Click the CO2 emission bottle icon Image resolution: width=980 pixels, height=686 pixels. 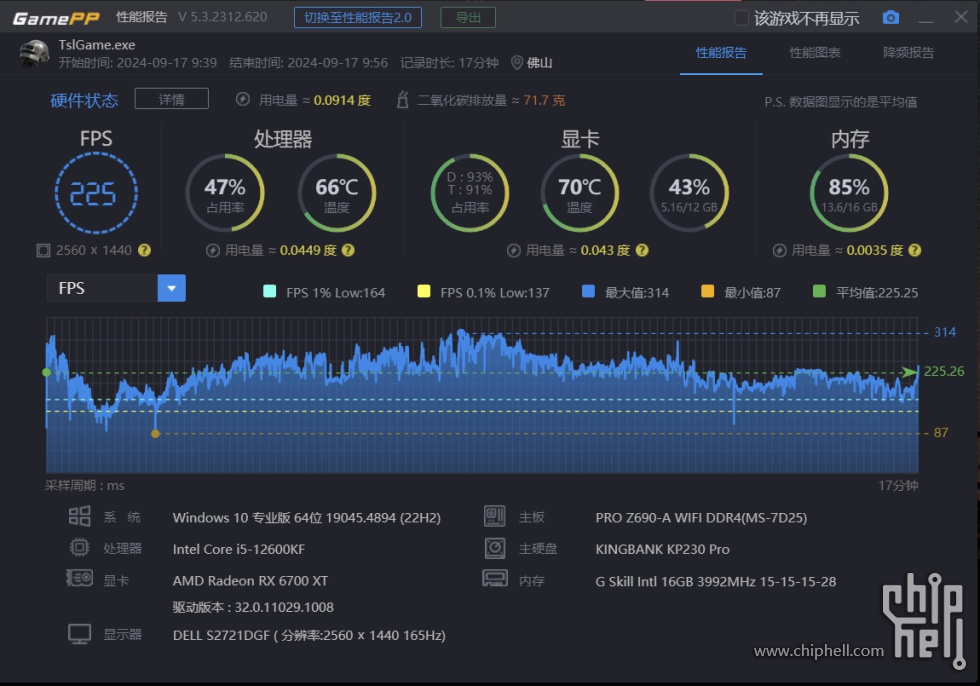(x=402, y=99)
